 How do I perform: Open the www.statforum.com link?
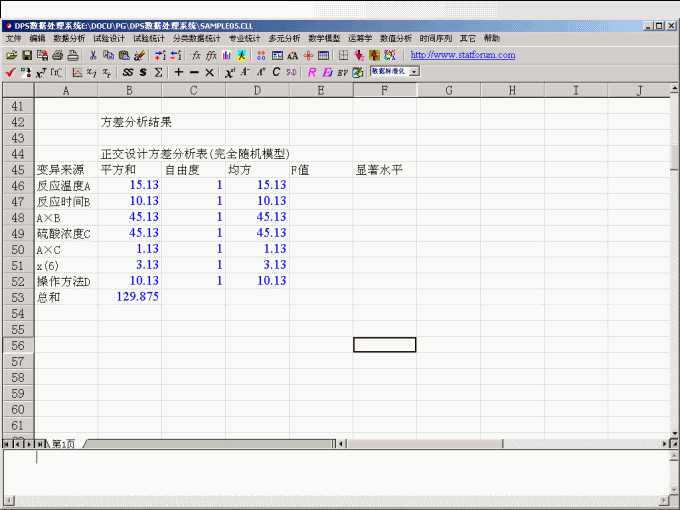click(x=463, y=55)
